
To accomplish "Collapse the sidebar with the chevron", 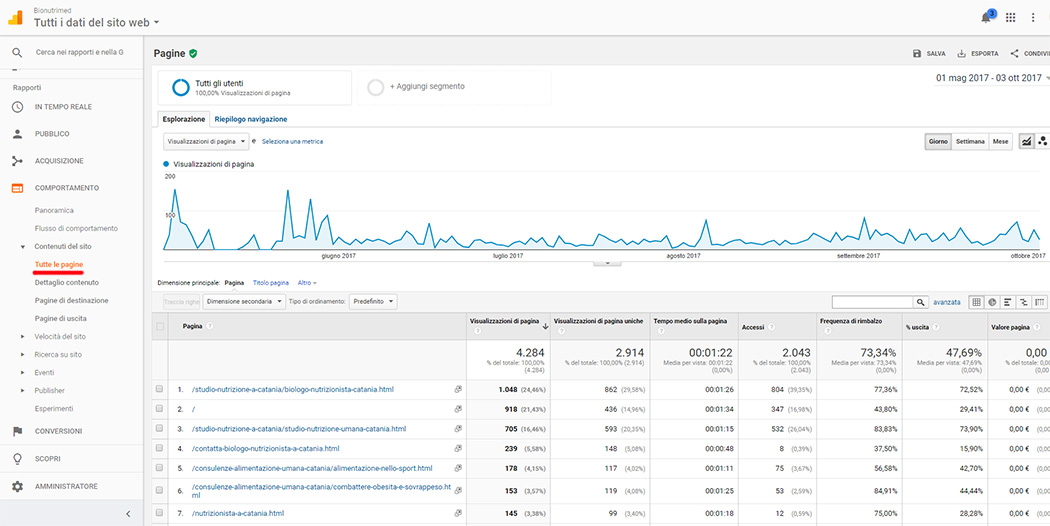I will click(129, 514).
